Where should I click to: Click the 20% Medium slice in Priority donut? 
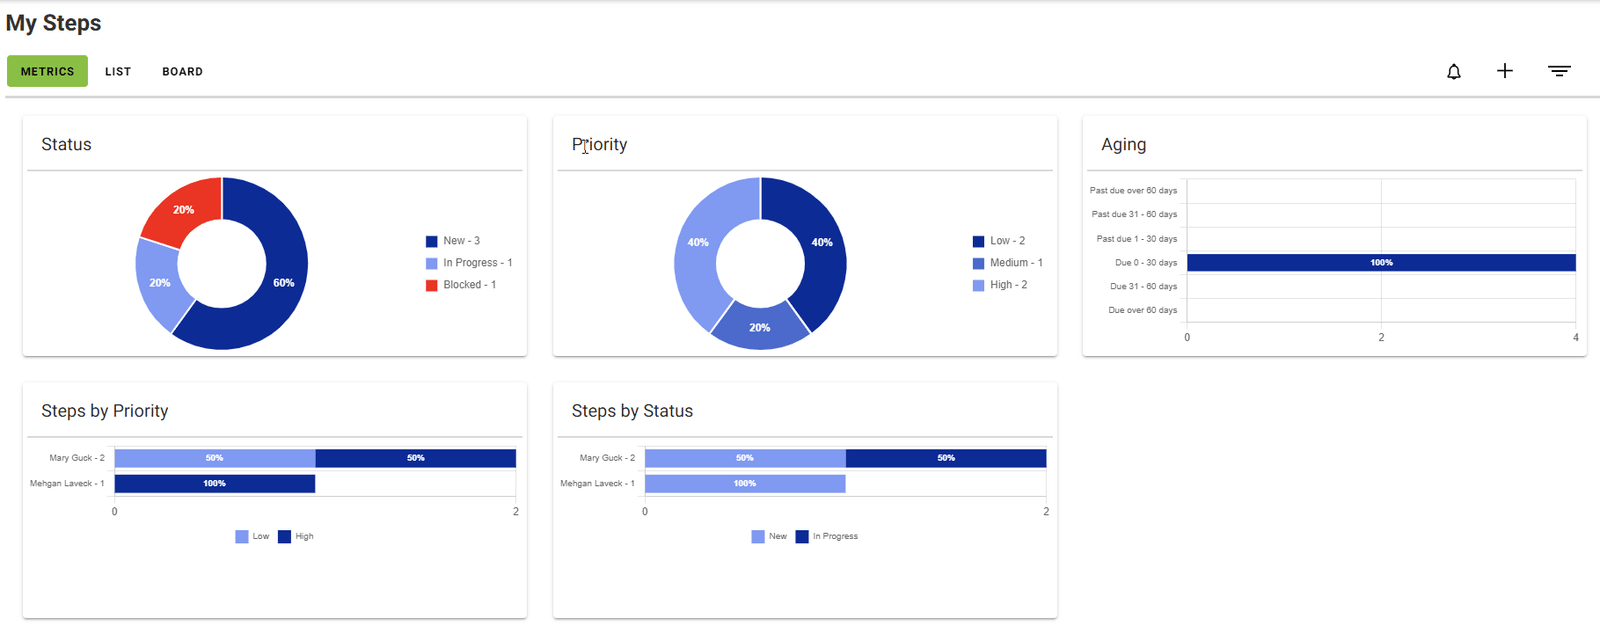point(760,327)
